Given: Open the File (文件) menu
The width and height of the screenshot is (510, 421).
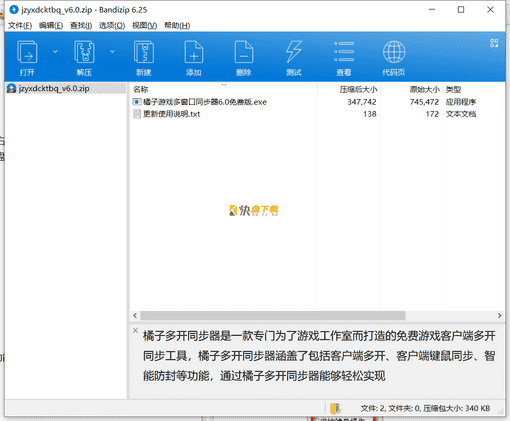Looking at the screenshot, I should pyautogui.click(x=20, y=25).
